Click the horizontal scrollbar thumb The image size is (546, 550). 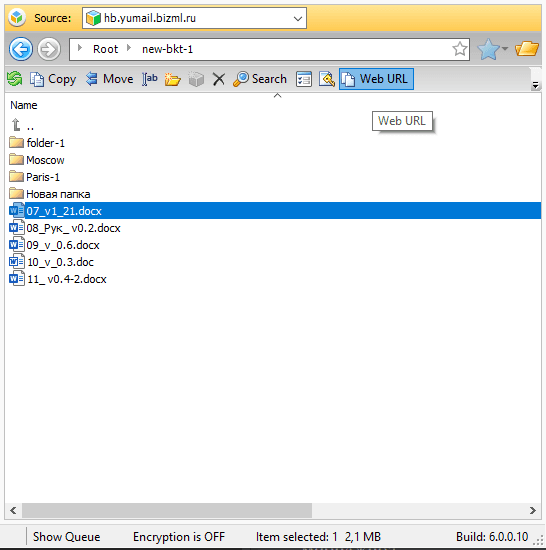pyautogui.click(x=167, y=510)
